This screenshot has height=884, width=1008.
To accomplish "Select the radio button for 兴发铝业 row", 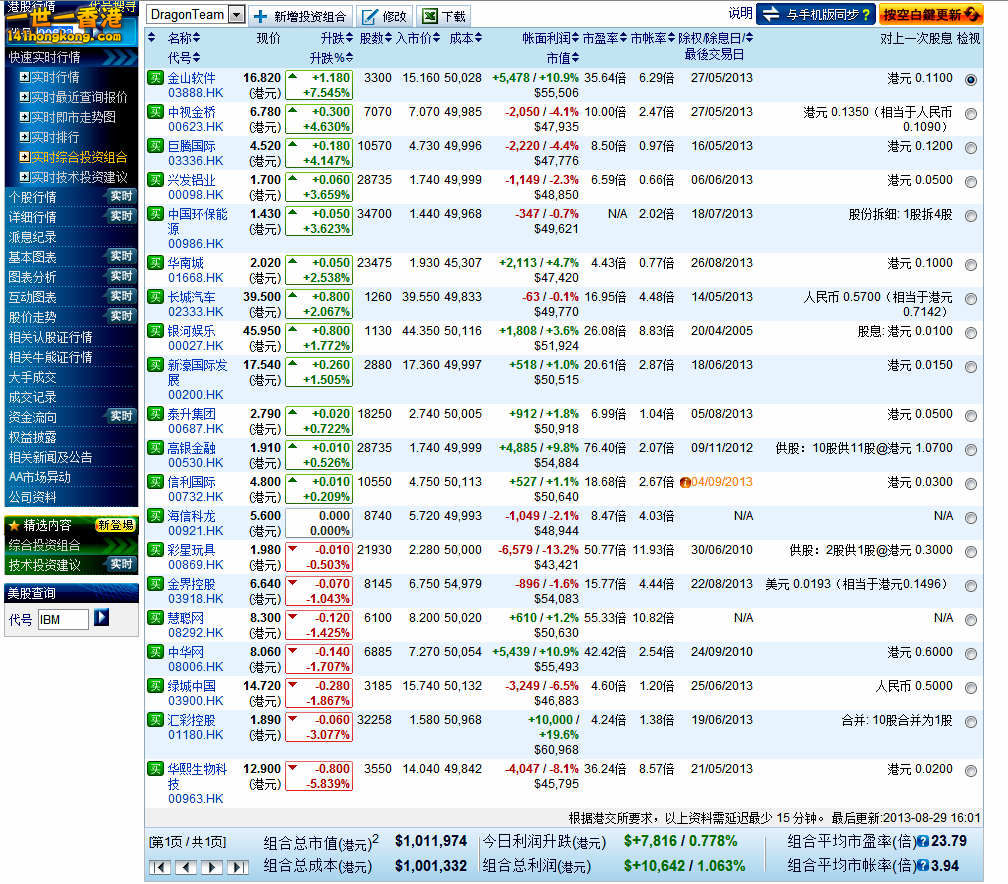I will 971,182.
